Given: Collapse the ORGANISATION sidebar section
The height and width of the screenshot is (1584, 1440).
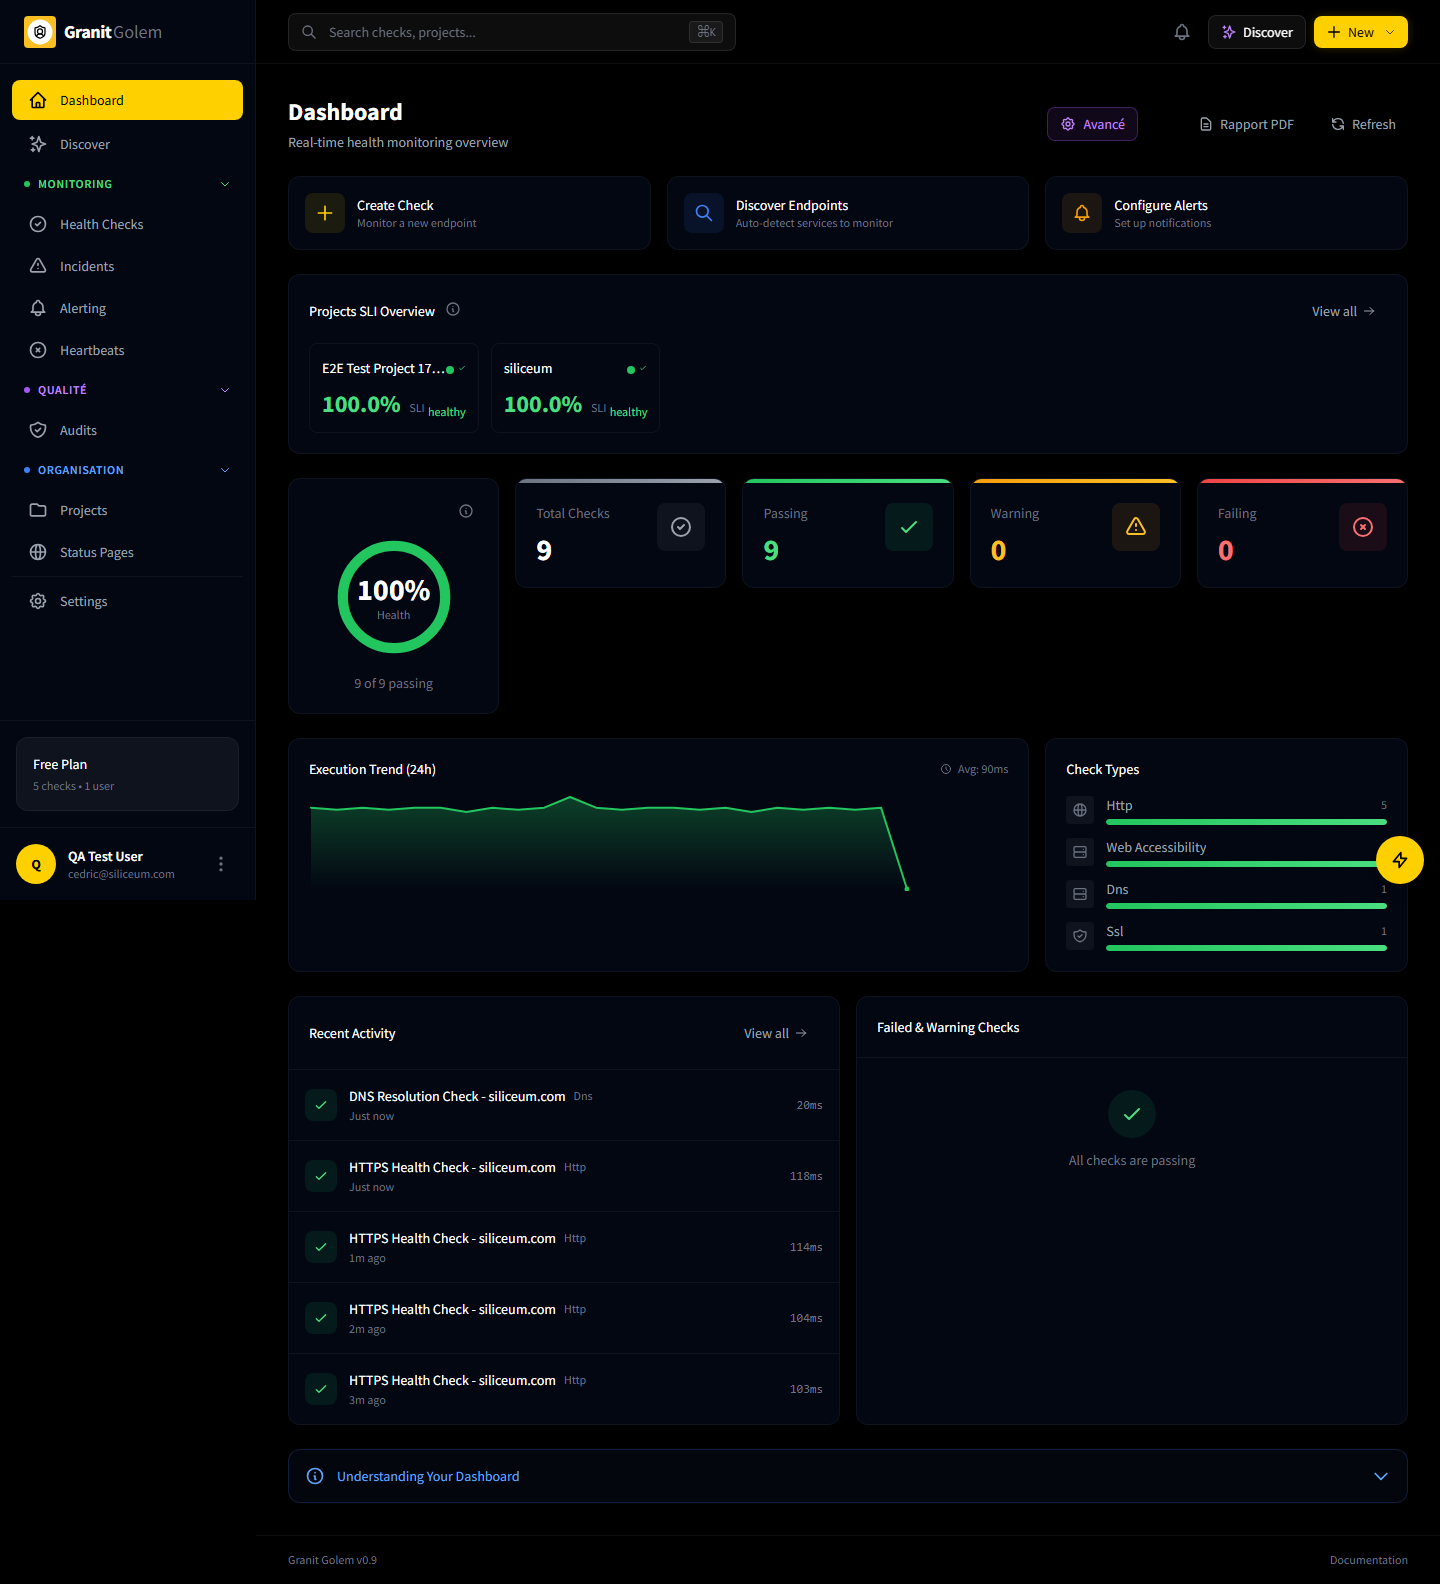Looking at the screenshot, I should [x=225, y=470].
